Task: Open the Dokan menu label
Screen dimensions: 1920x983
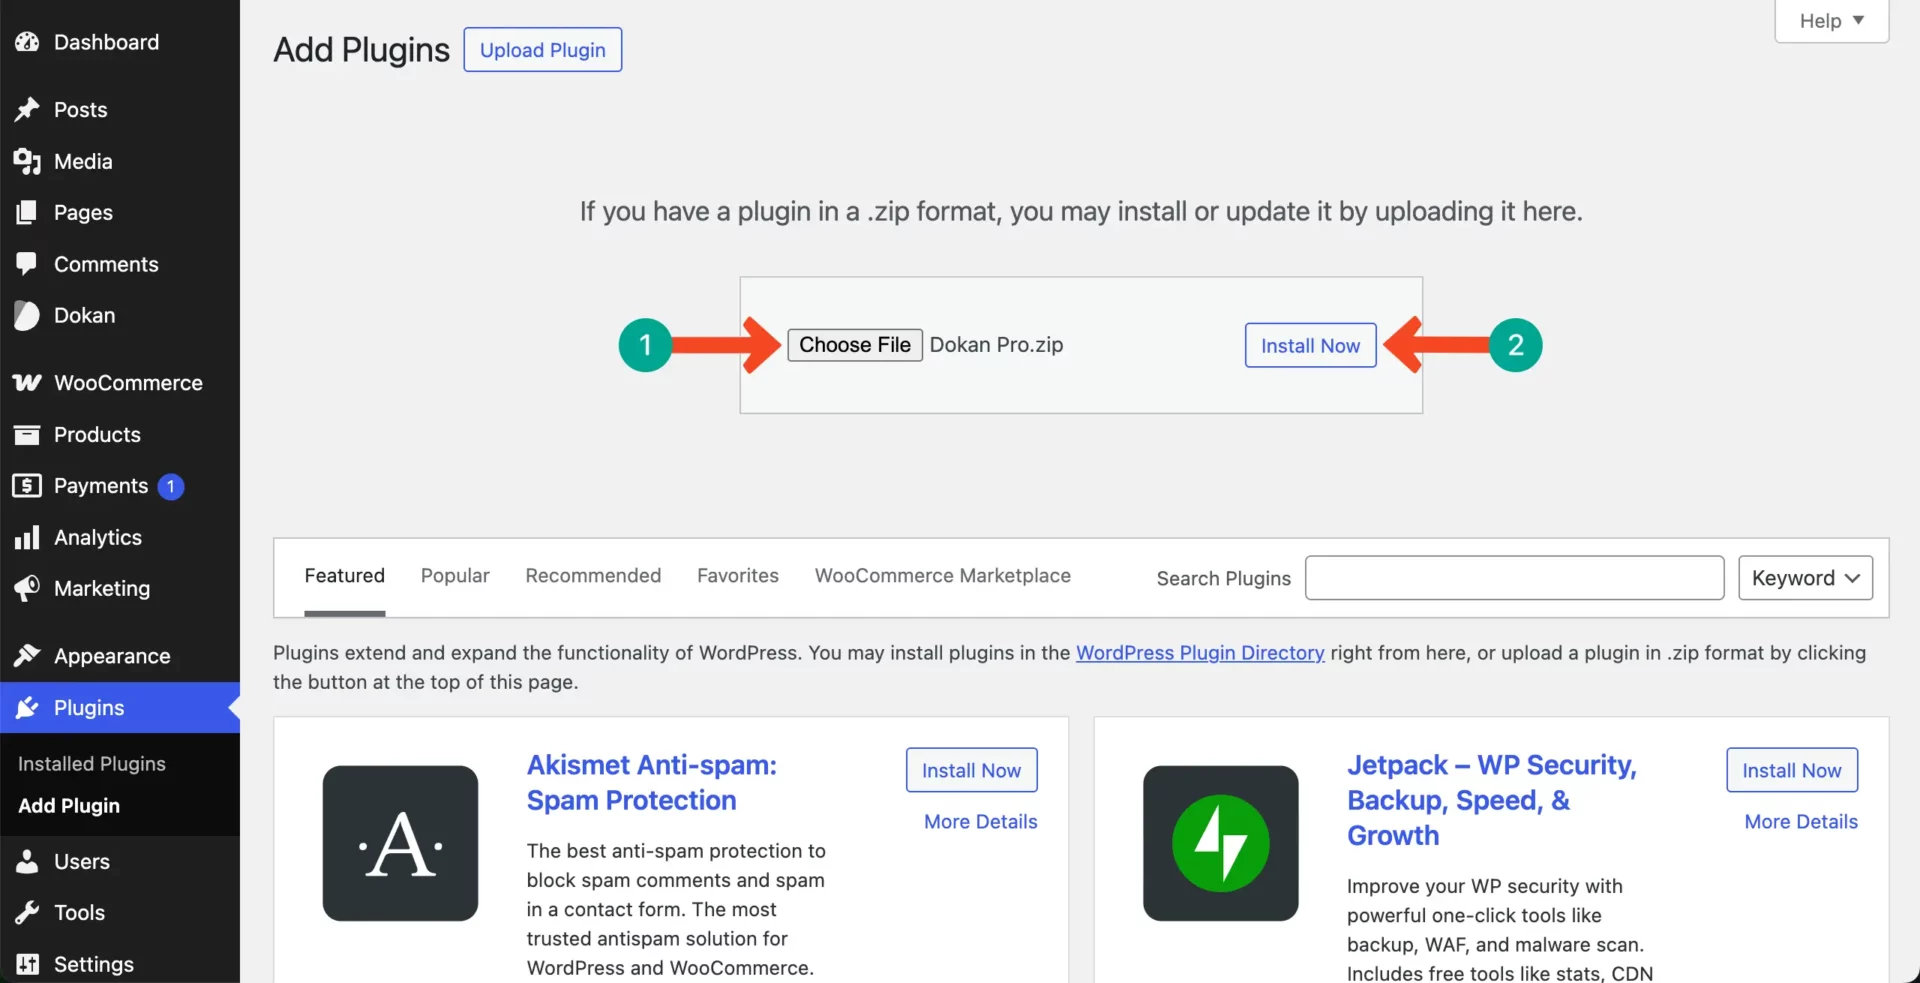Action: (85, 316)
